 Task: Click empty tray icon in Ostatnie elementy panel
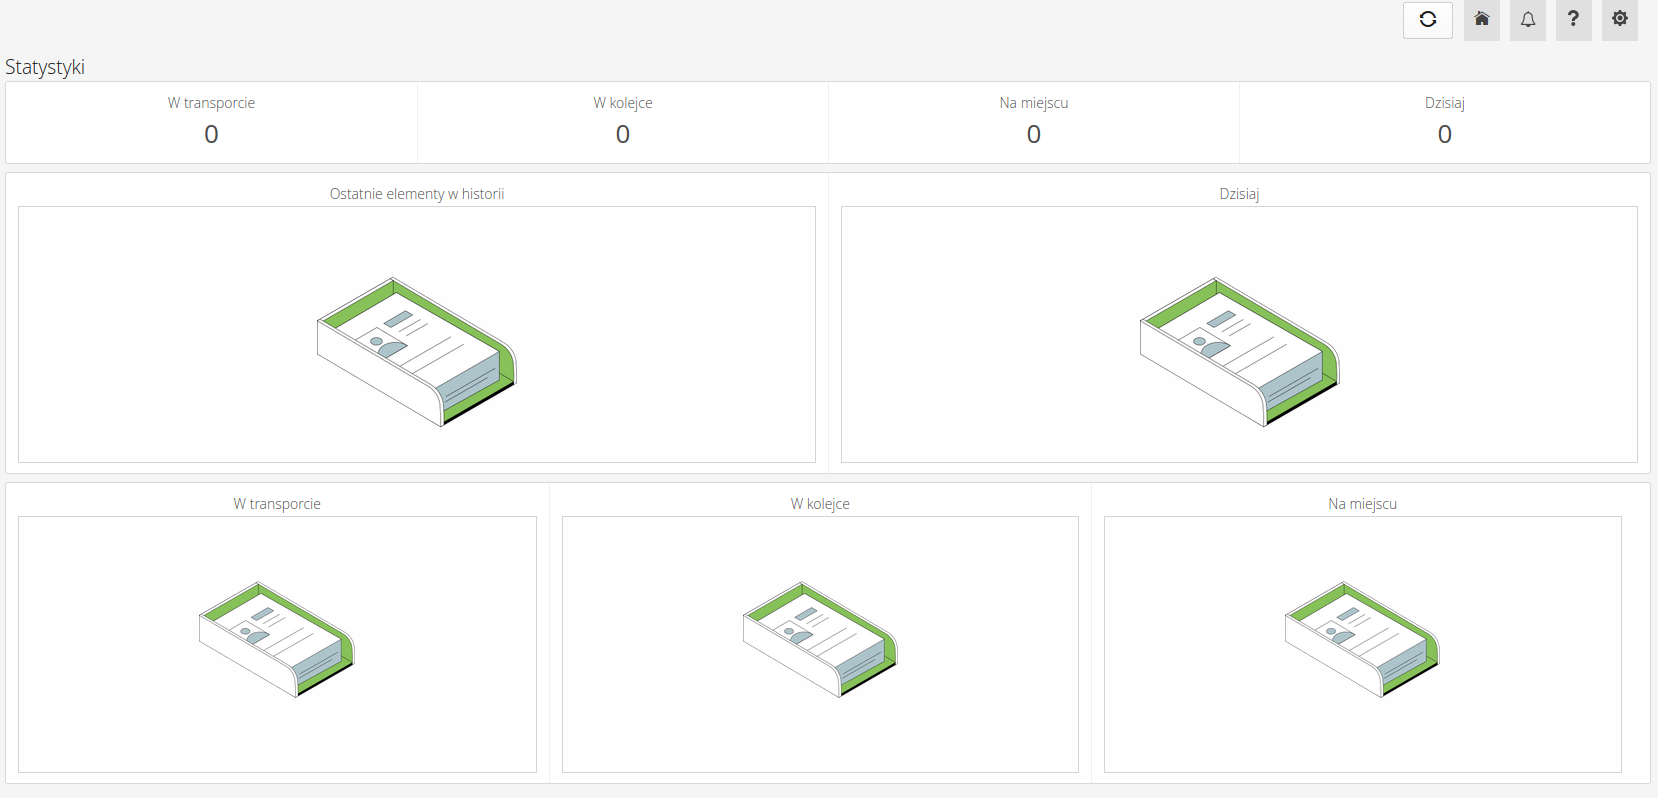coord(416,351)
